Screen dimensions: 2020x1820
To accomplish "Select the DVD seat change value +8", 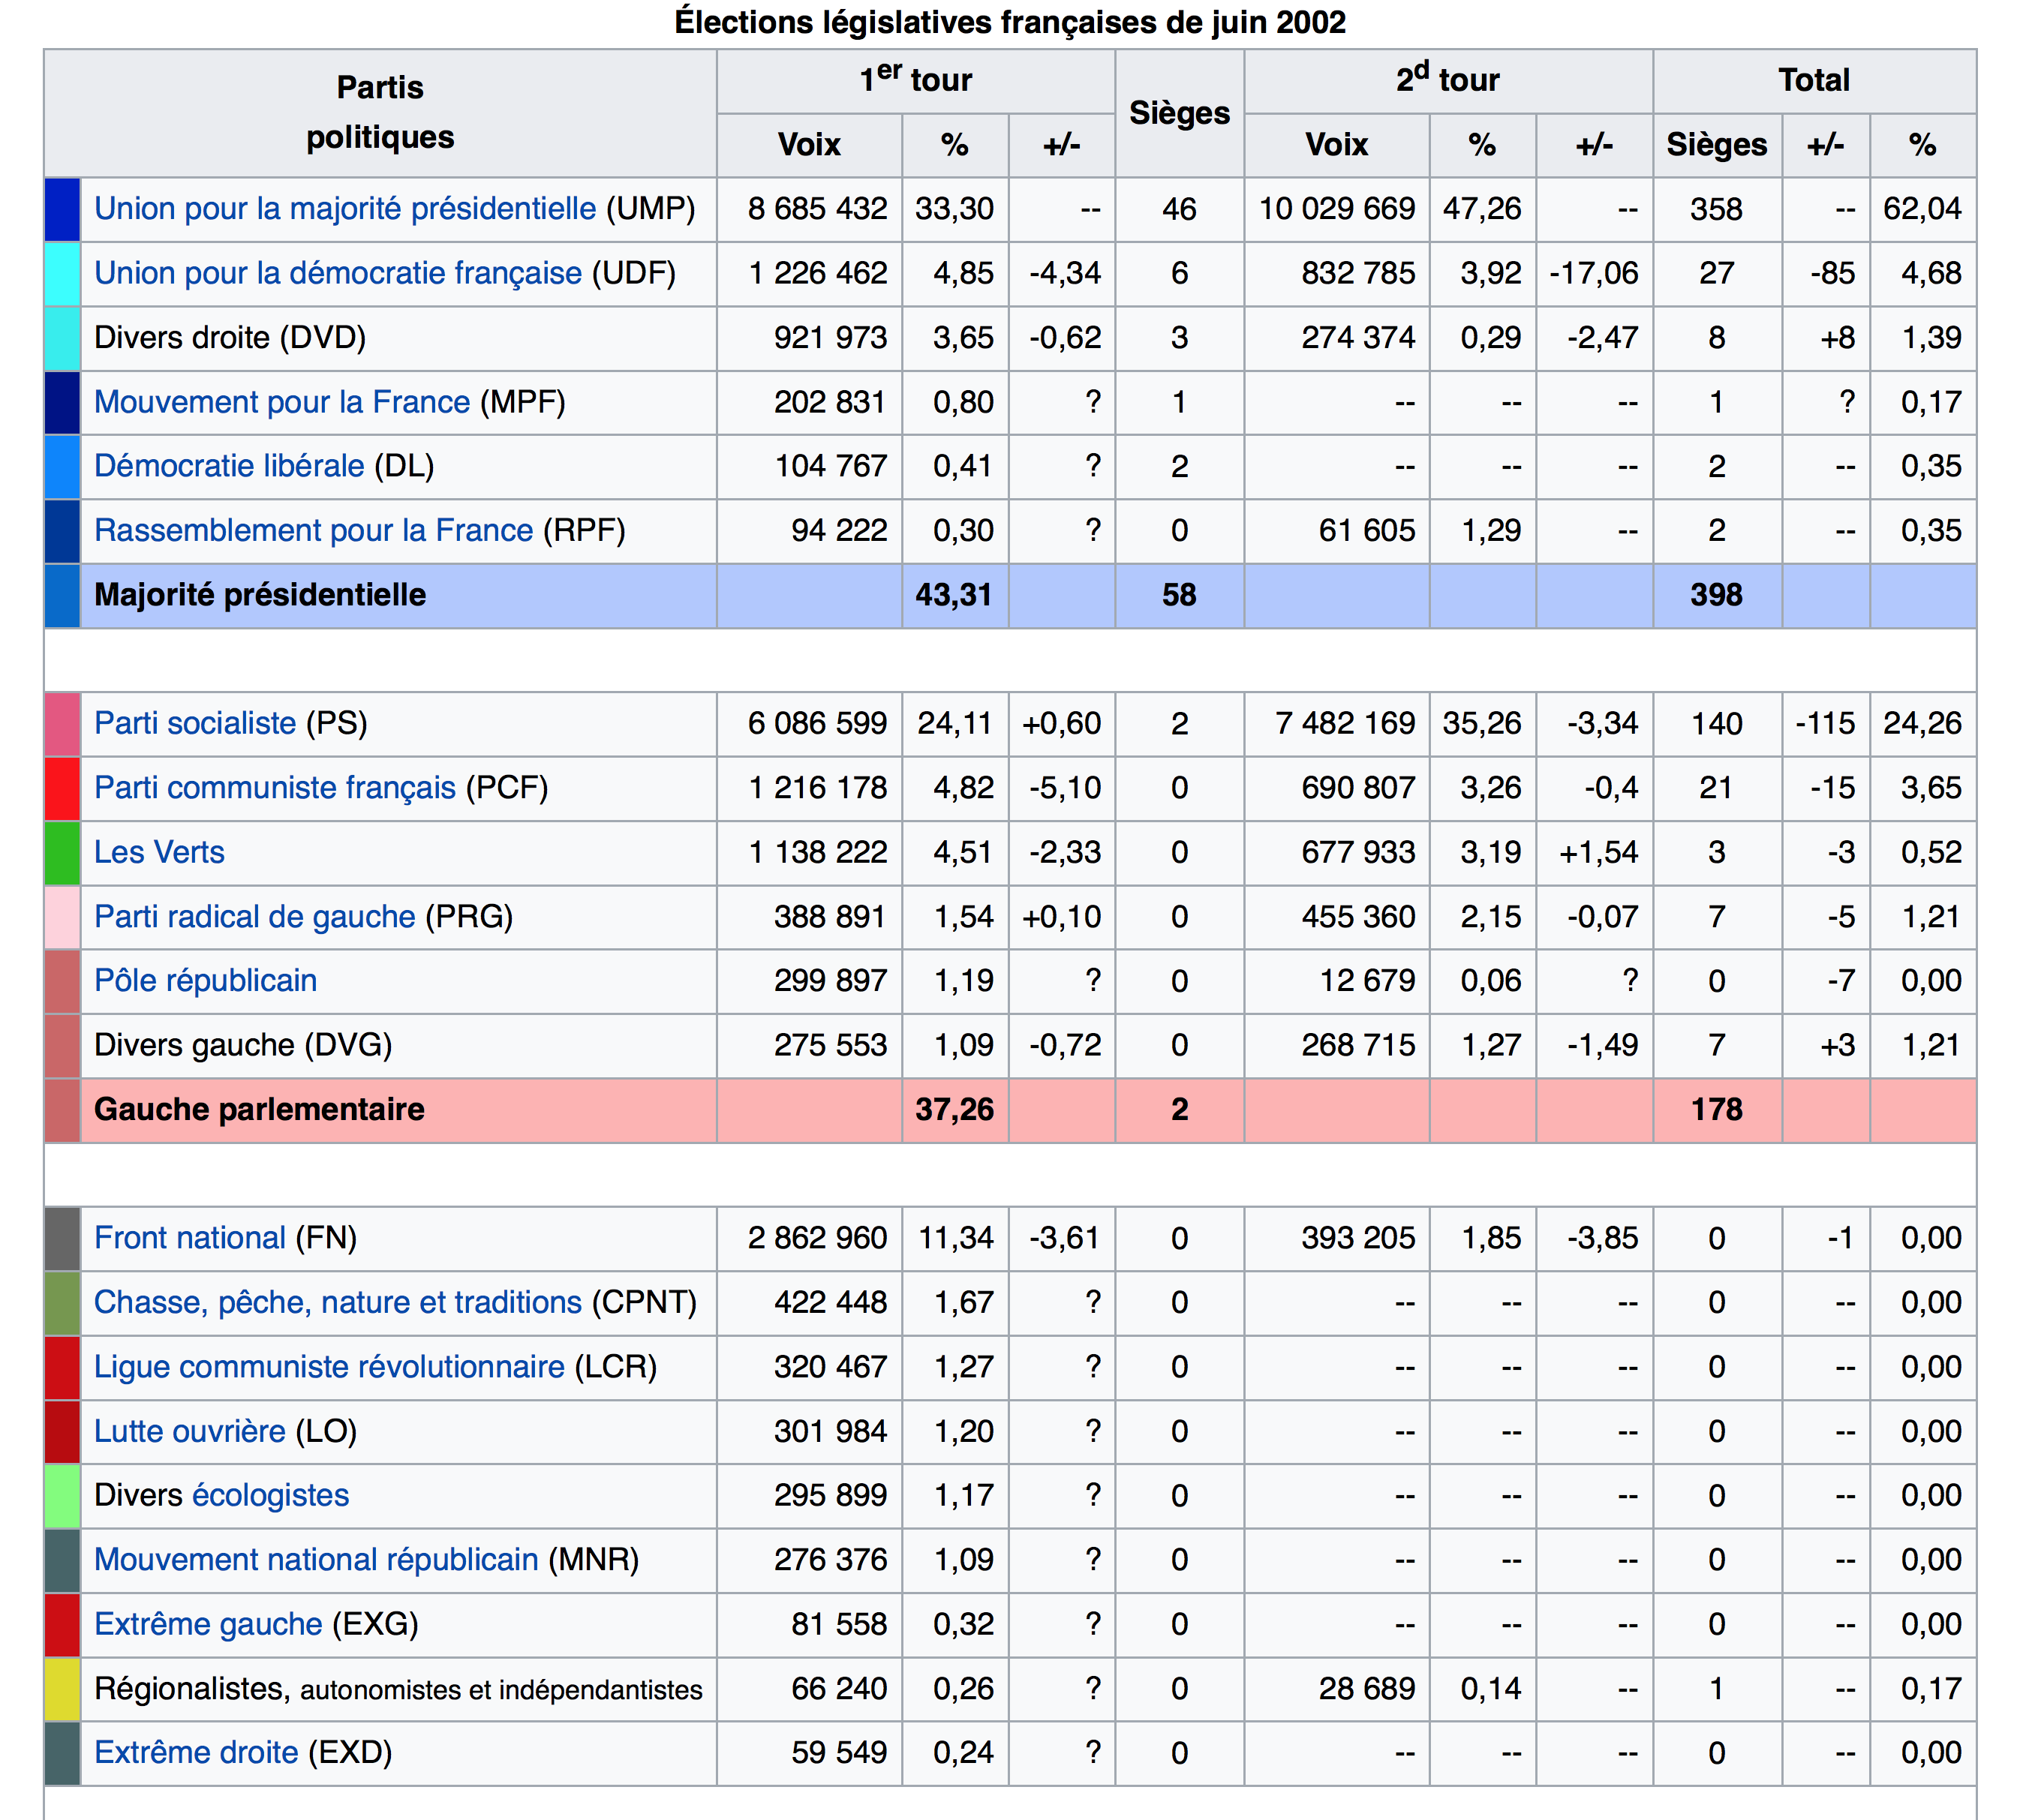I will click(x=1837, y=338).
